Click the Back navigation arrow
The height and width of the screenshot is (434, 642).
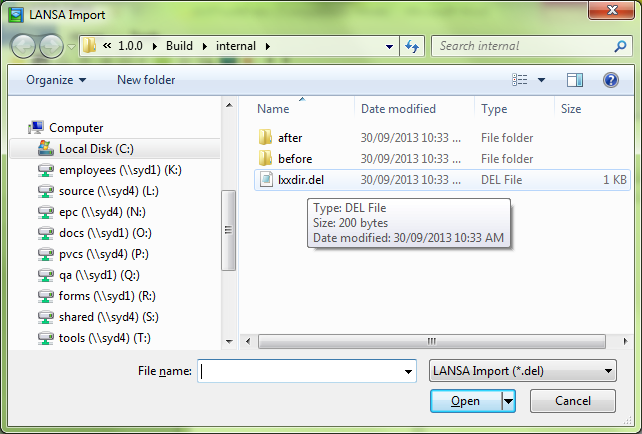[x=23, y=46]
